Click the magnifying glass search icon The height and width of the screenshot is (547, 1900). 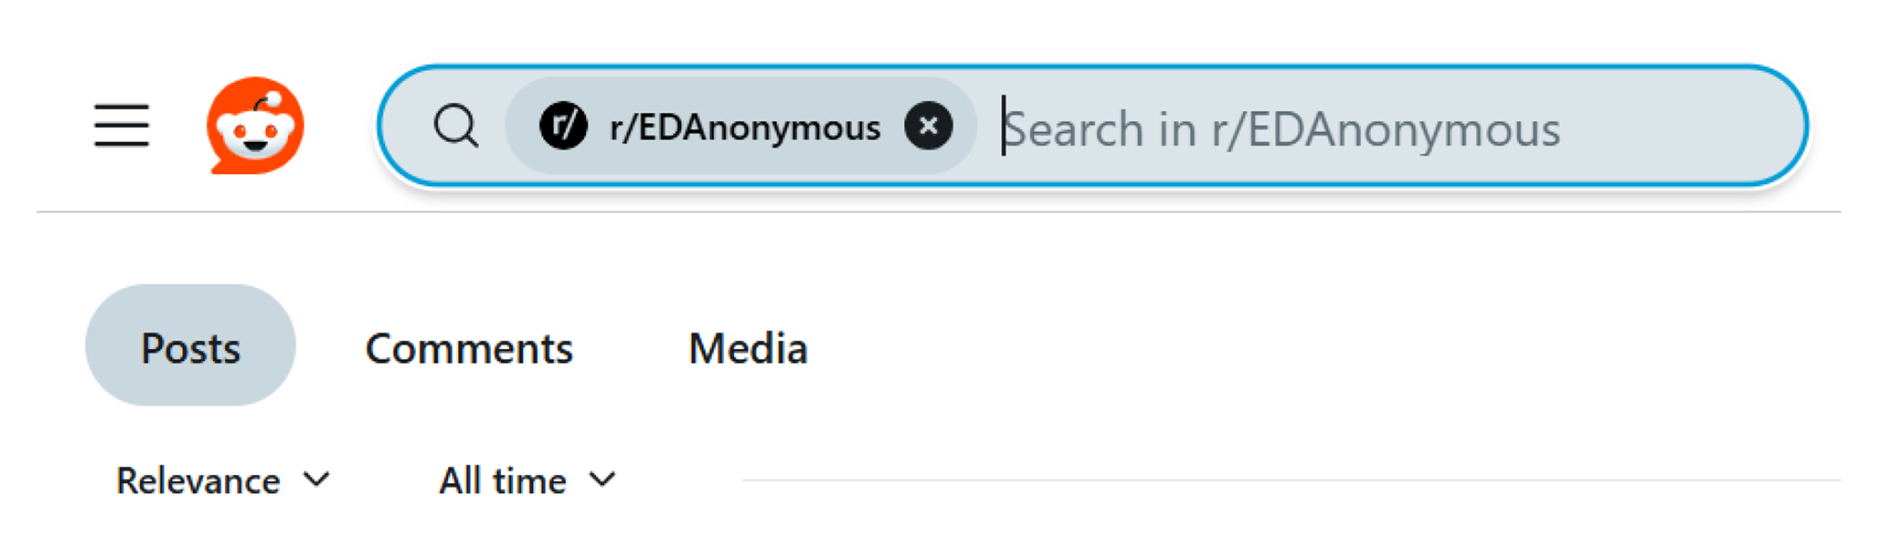(456, 127)
